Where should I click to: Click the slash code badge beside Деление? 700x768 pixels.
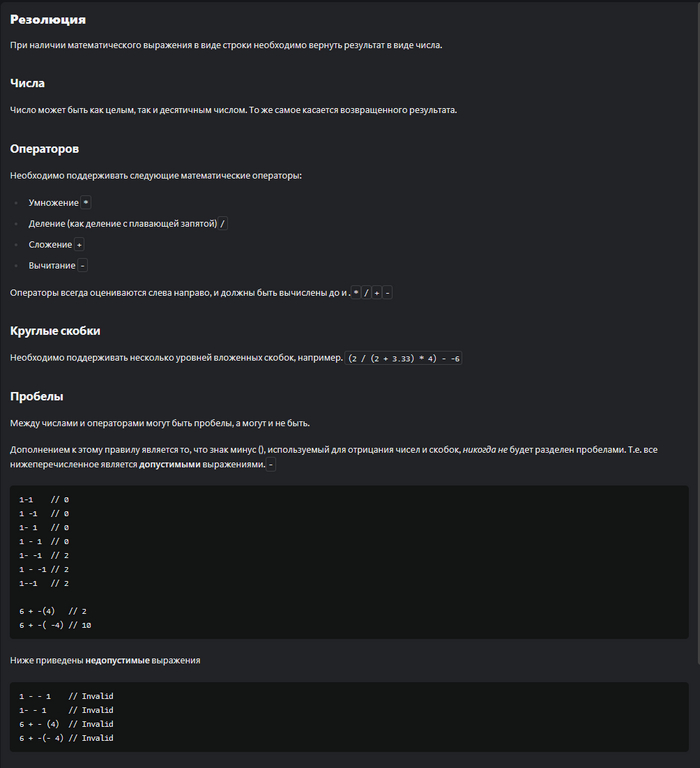click(x=223, y=224)
